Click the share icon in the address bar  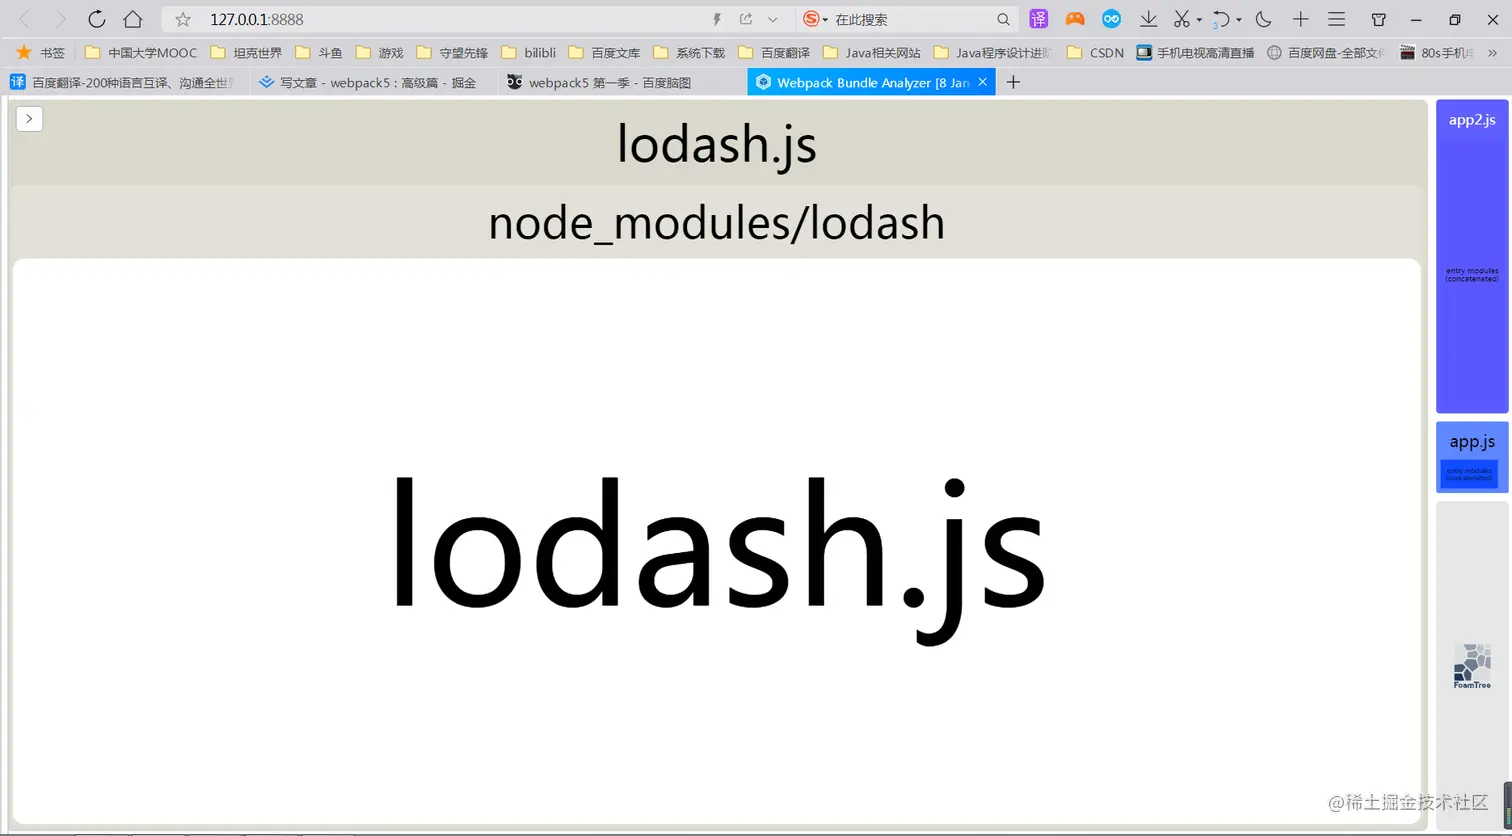point(746,19)
